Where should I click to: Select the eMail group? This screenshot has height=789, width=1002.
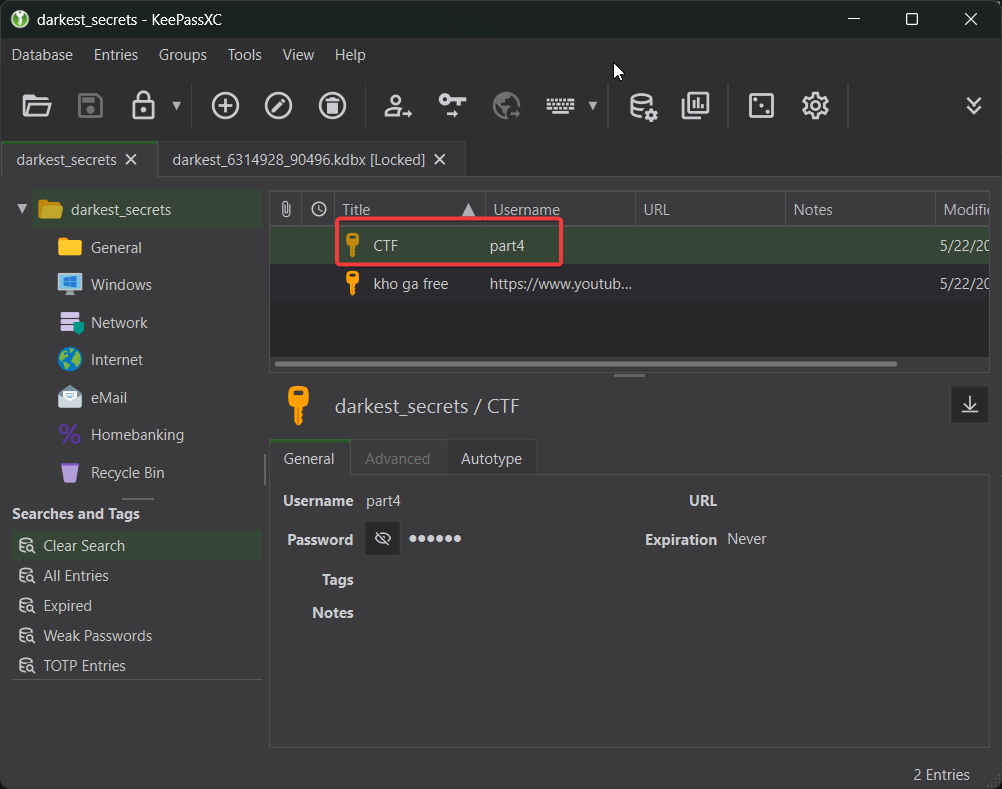click(x=109, y=397)
